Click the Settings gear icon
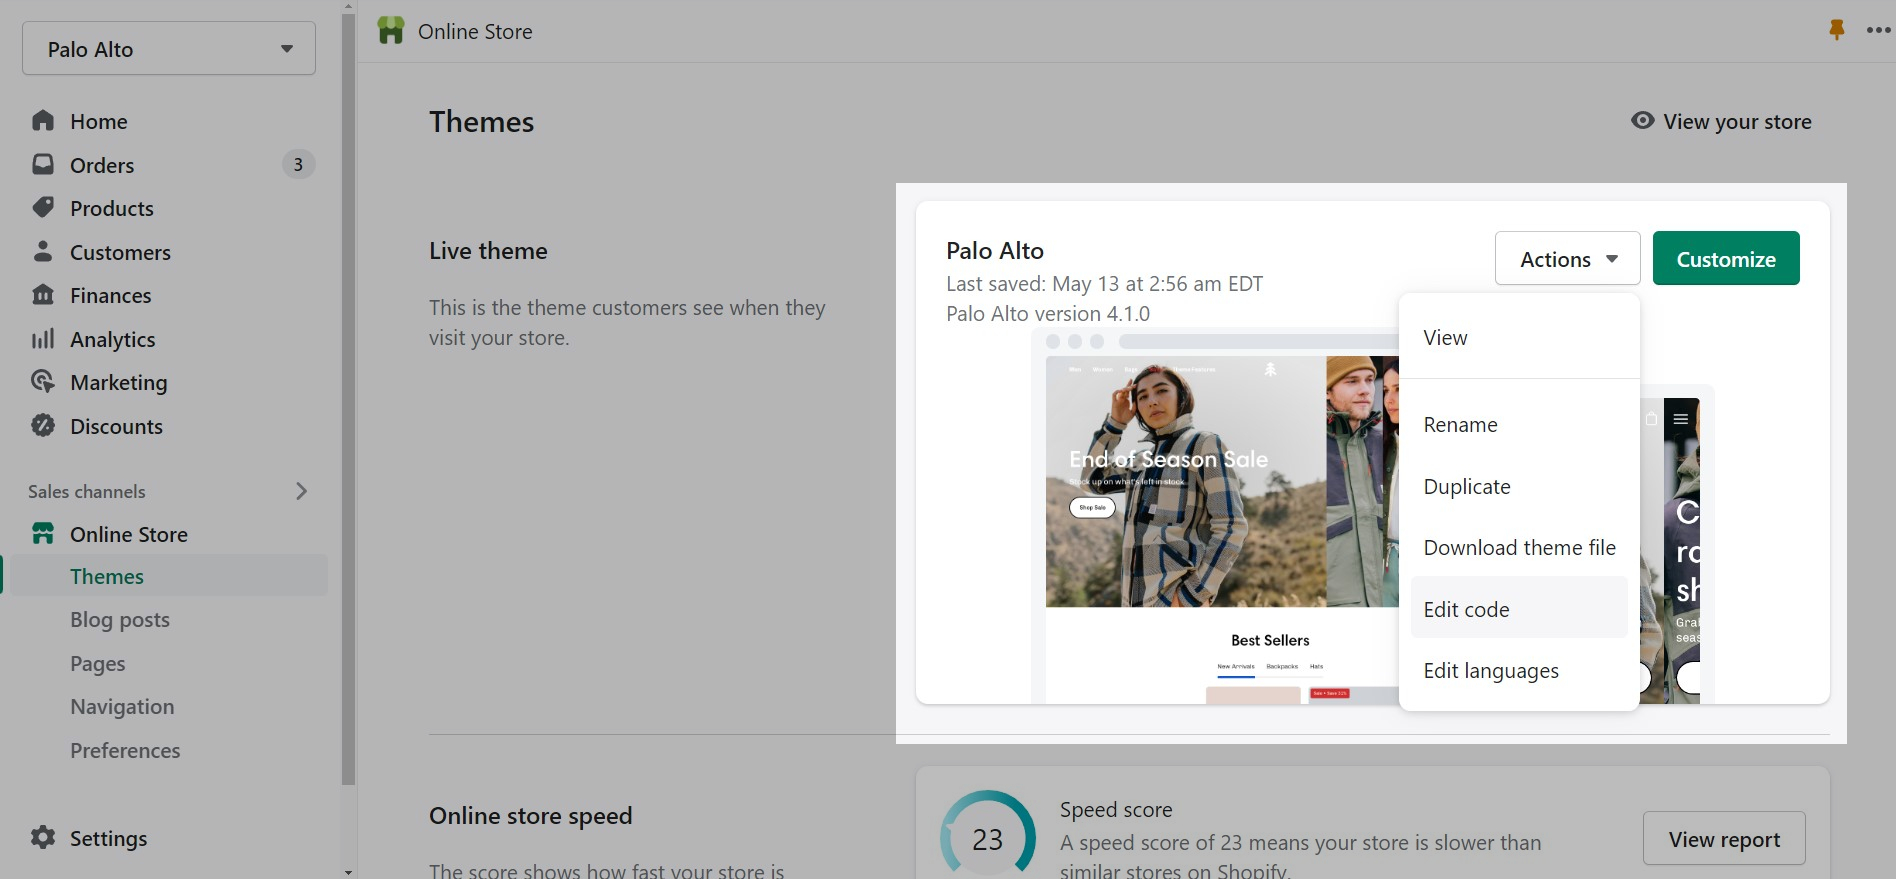The image size is (1896, 879). tap(43, 837)
